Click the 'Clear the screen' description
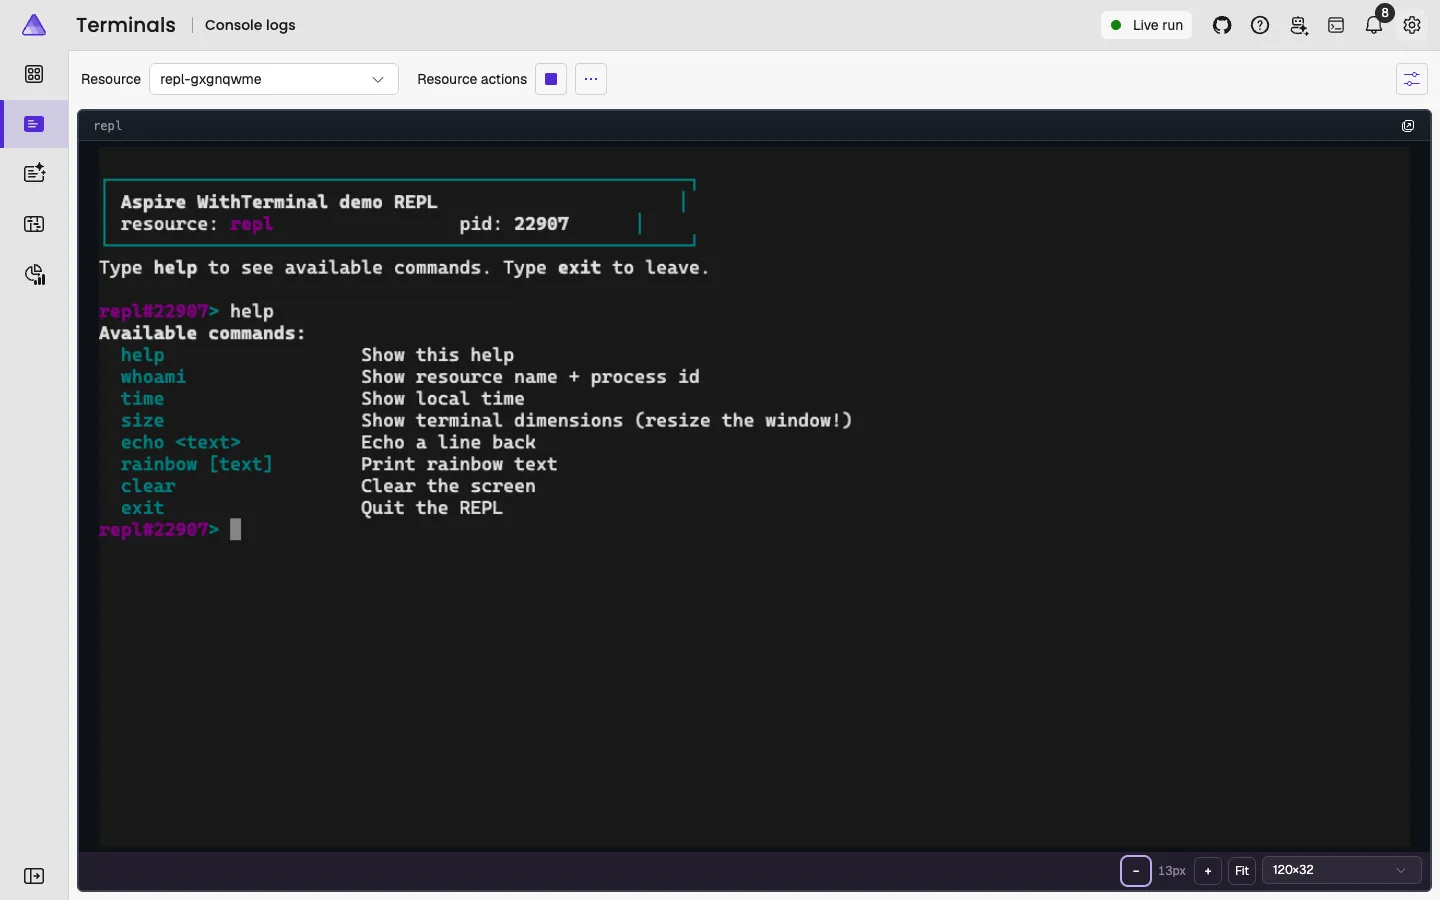1440x900 pixels. coord(448,486)
